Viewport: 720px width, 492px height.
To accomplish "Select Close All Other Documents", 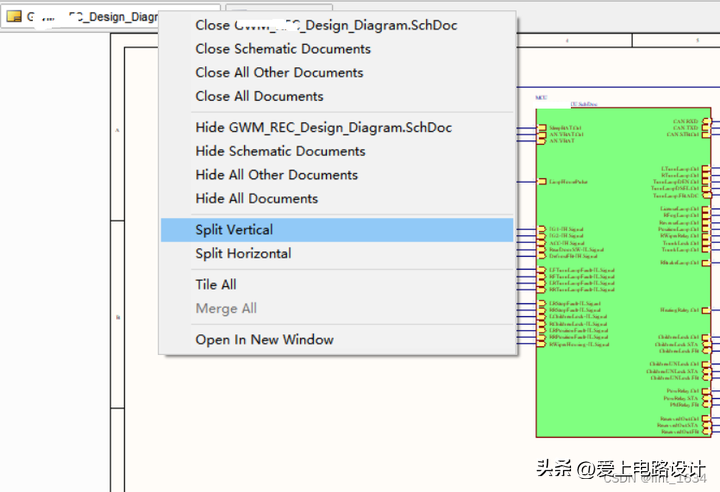I will pyautogui.click(x=279, y=73).
